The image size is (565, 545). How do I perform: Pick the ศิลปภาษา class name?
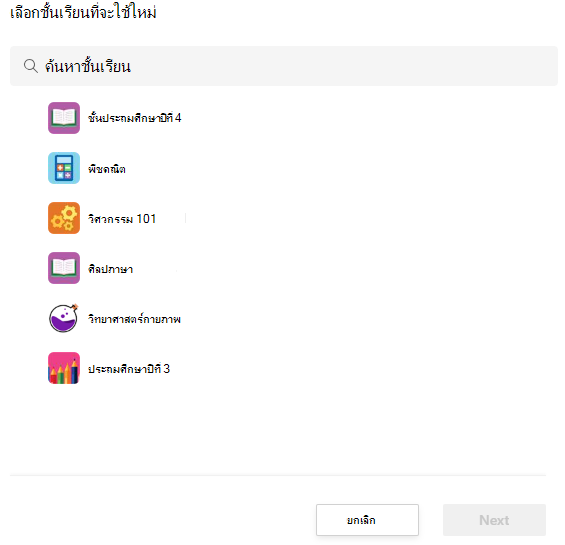coord(111,269)
